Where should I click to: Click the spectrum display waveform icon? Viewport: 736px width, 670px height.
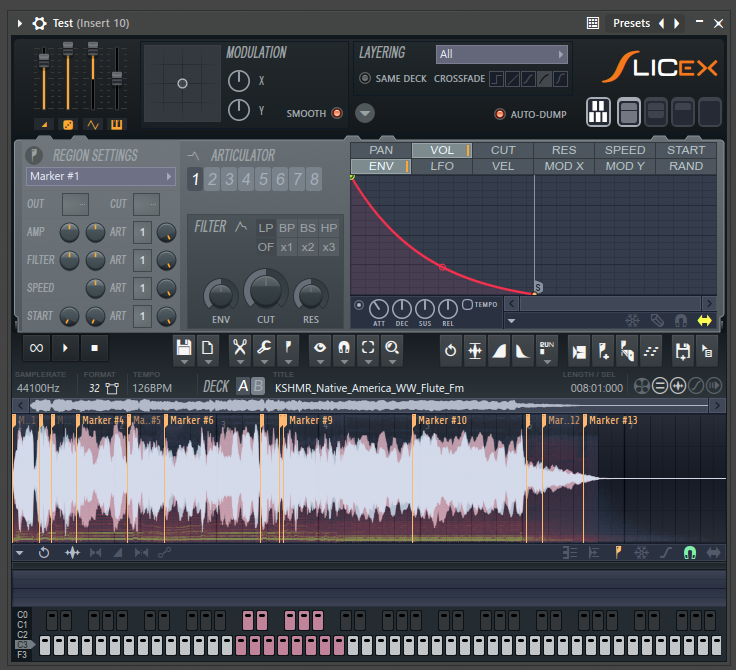click(72, 553)
